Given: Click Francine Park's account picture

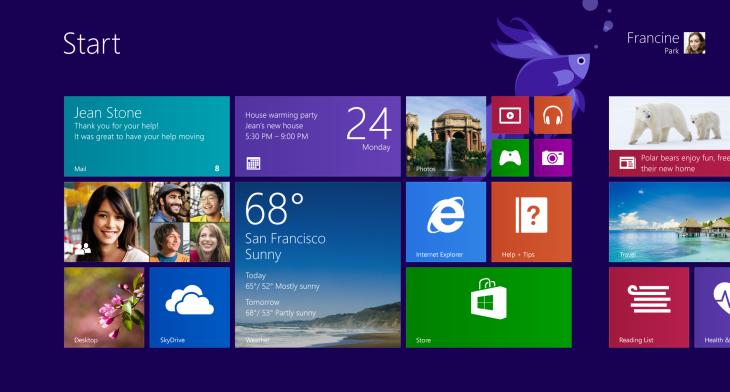Looking at the screenshot, I should [695, 43].
